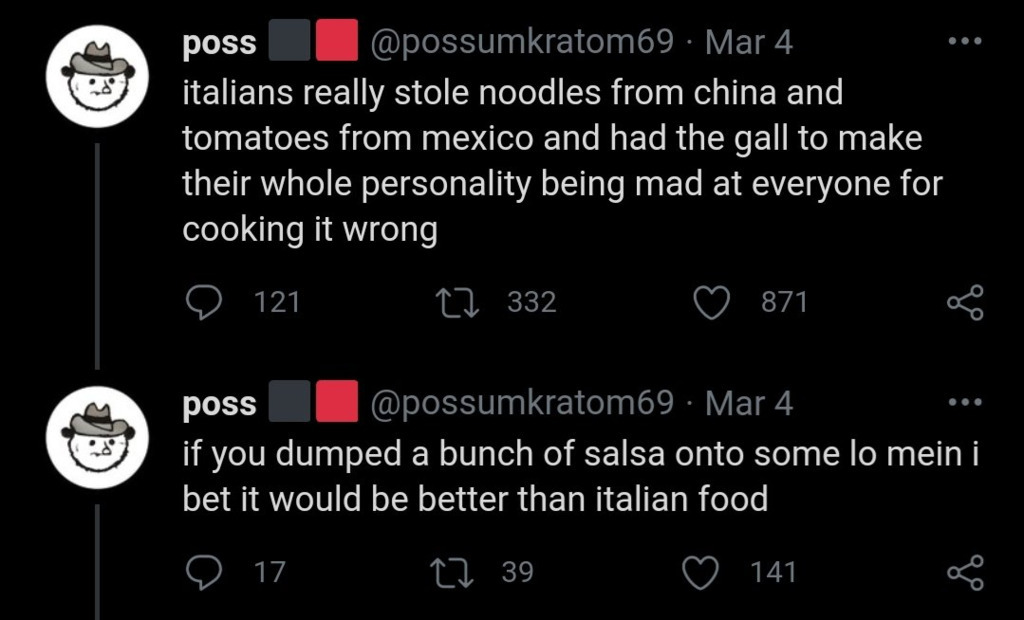Viewport: 1024px width, 620px height.
Task: Share the salsa lo mein tweet
Action: point(965,572)
